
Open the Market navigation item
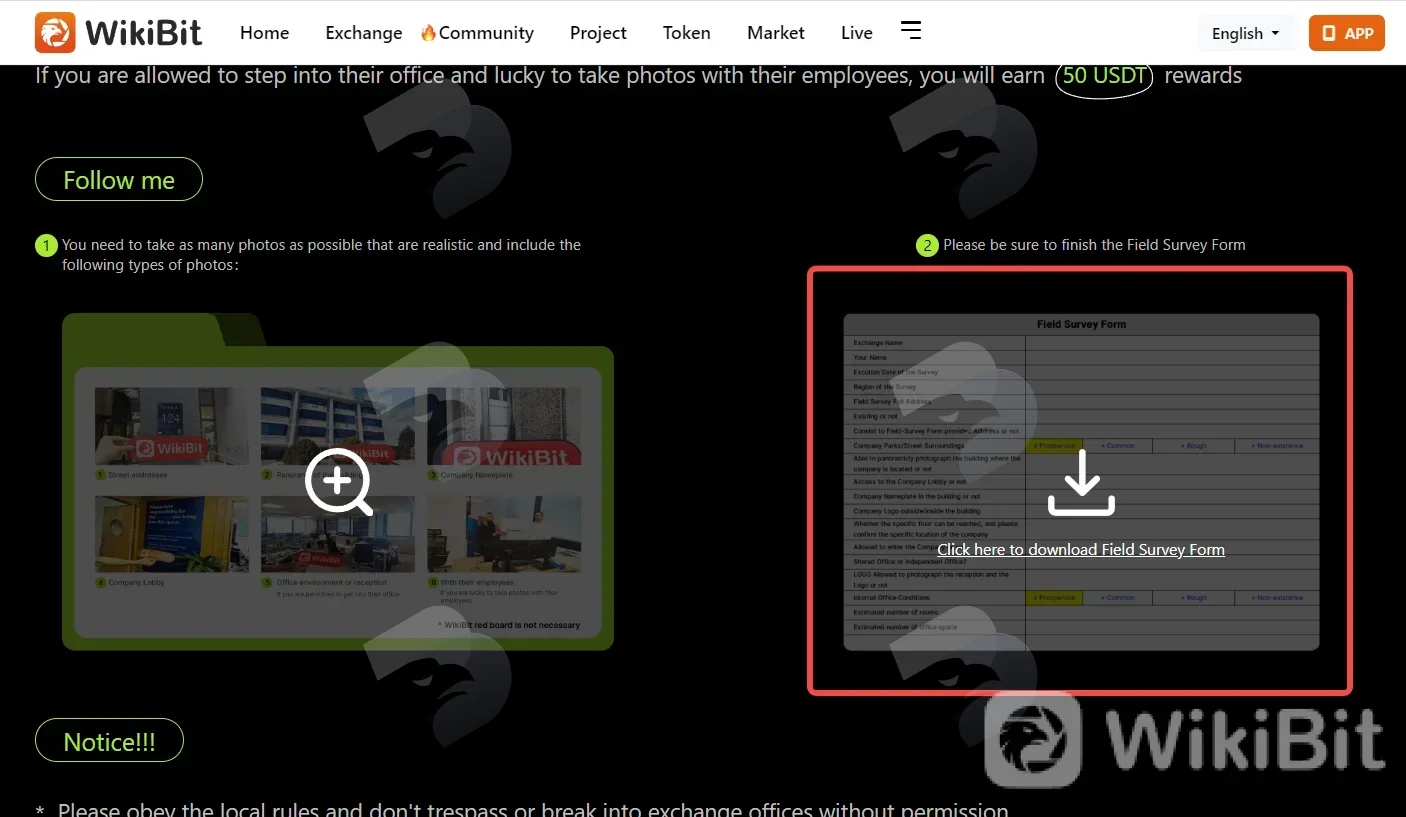pyautogui.click(x=775, y=33)
